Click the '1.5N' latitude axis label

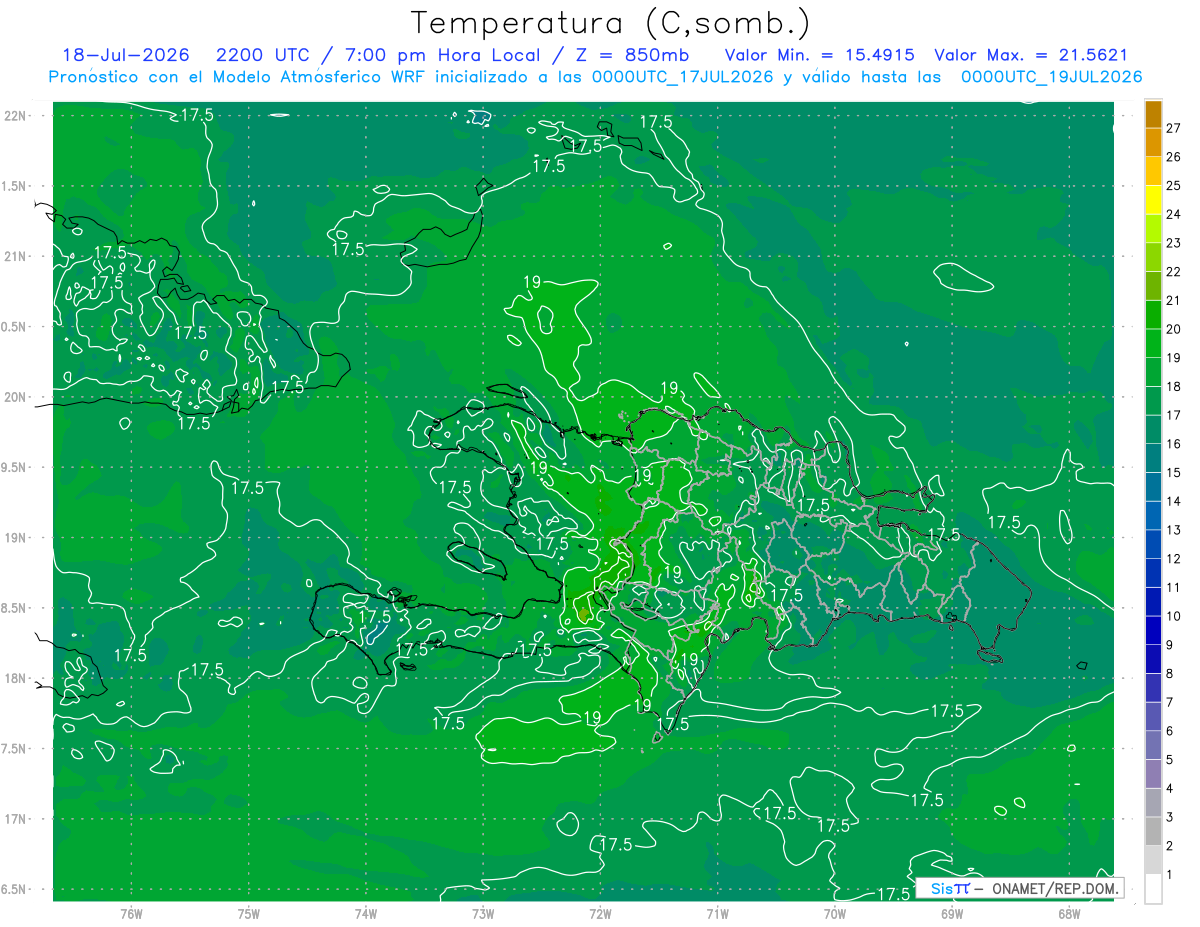pyautogui.click(x=14, y=186)
